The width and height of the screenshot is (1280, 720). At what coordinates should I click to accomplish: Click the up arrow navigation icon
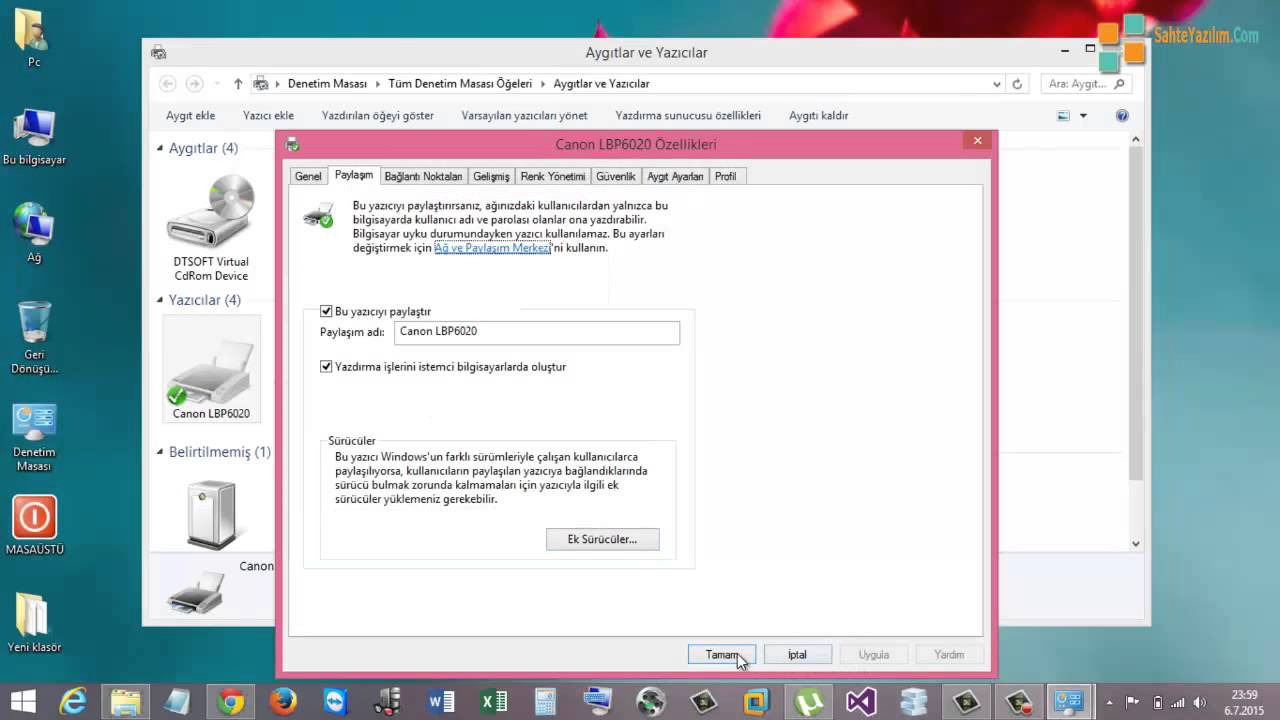pos(238,84)
